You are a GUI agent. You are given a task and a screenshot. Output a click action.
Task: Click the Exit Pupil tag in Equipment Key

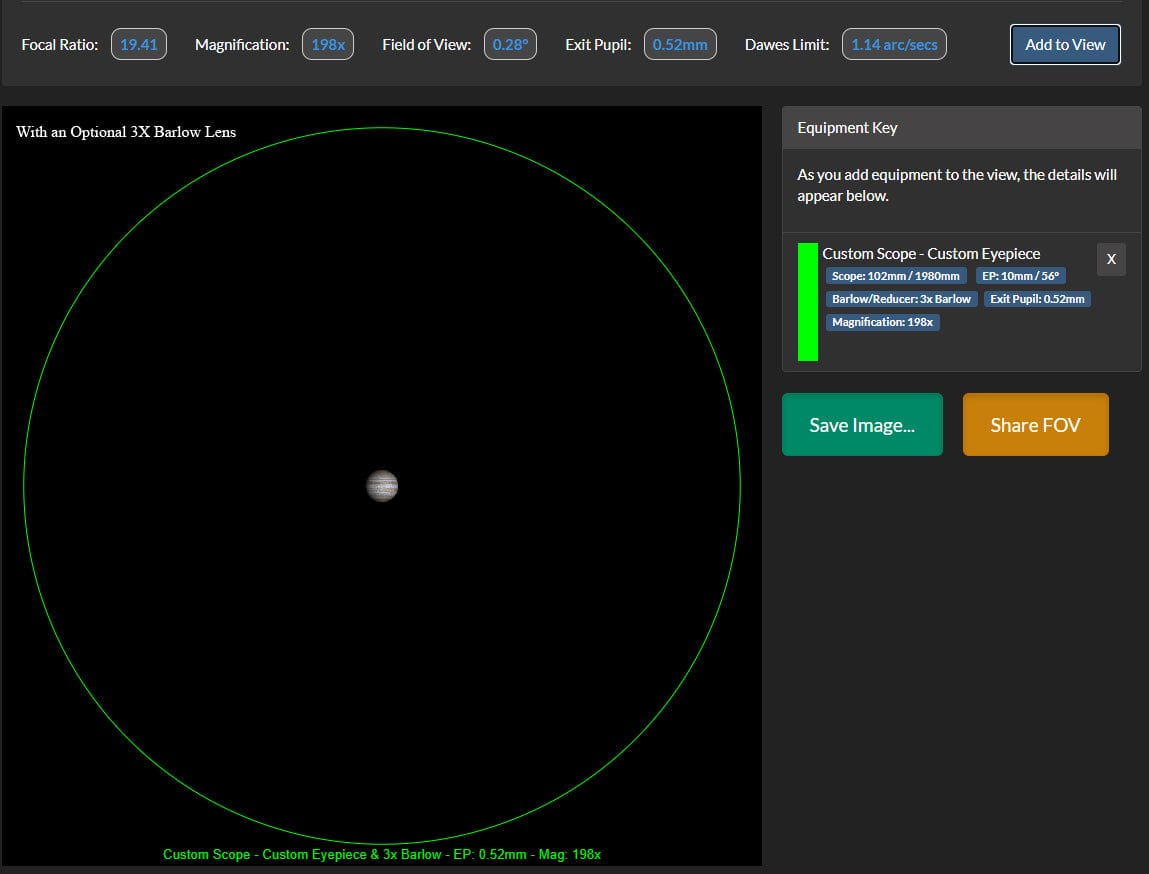click(1037, 298)
